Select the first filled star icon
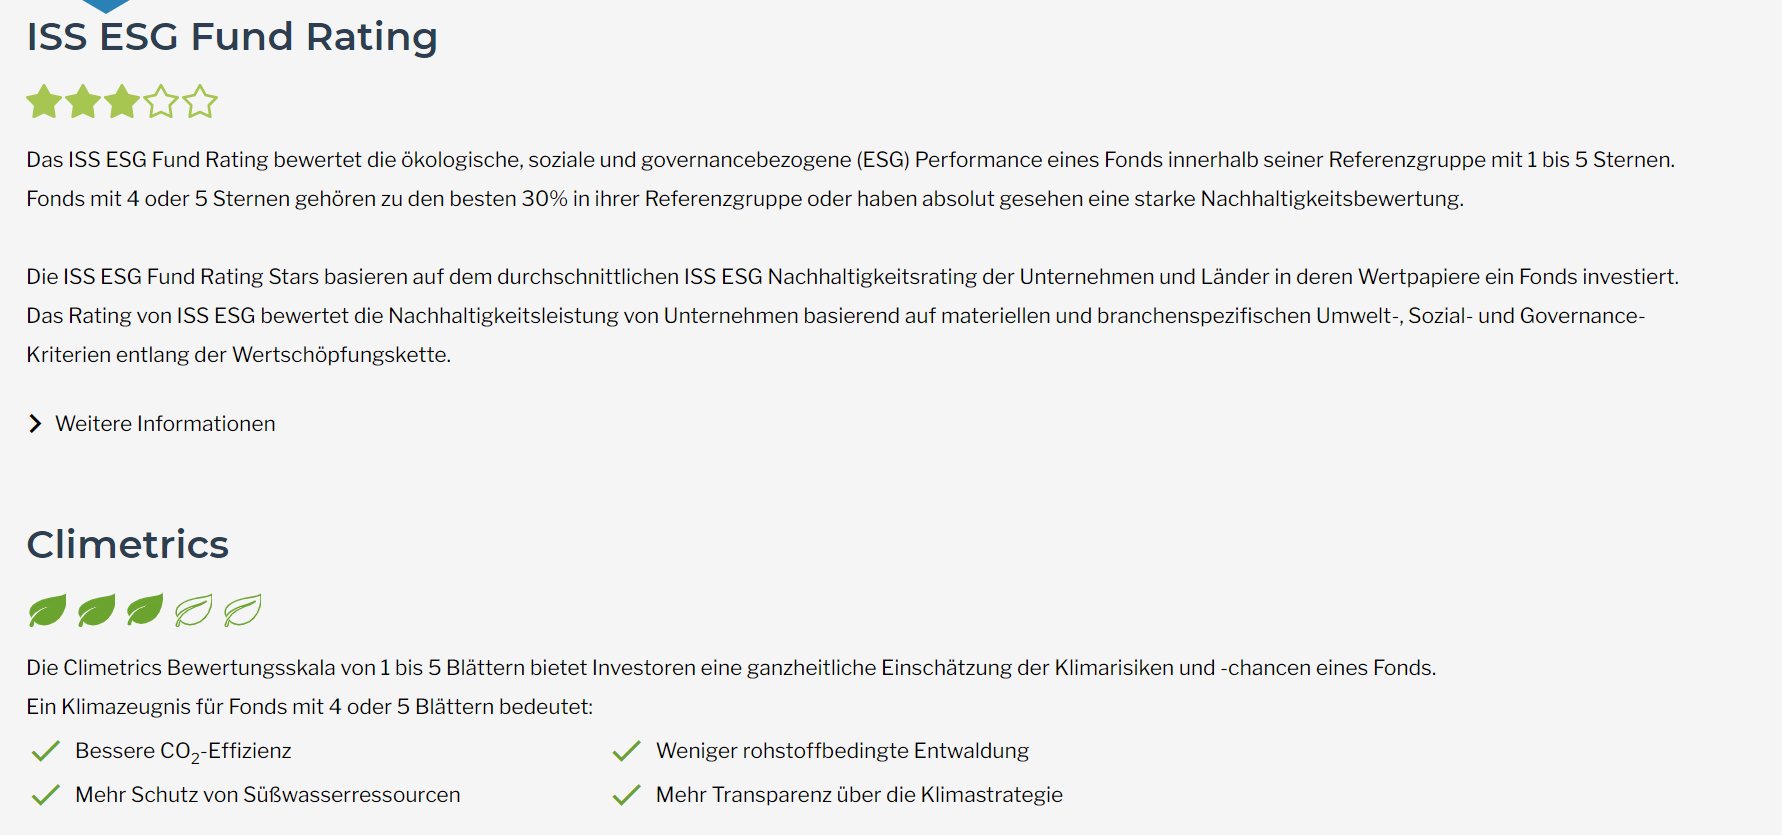 45,101
